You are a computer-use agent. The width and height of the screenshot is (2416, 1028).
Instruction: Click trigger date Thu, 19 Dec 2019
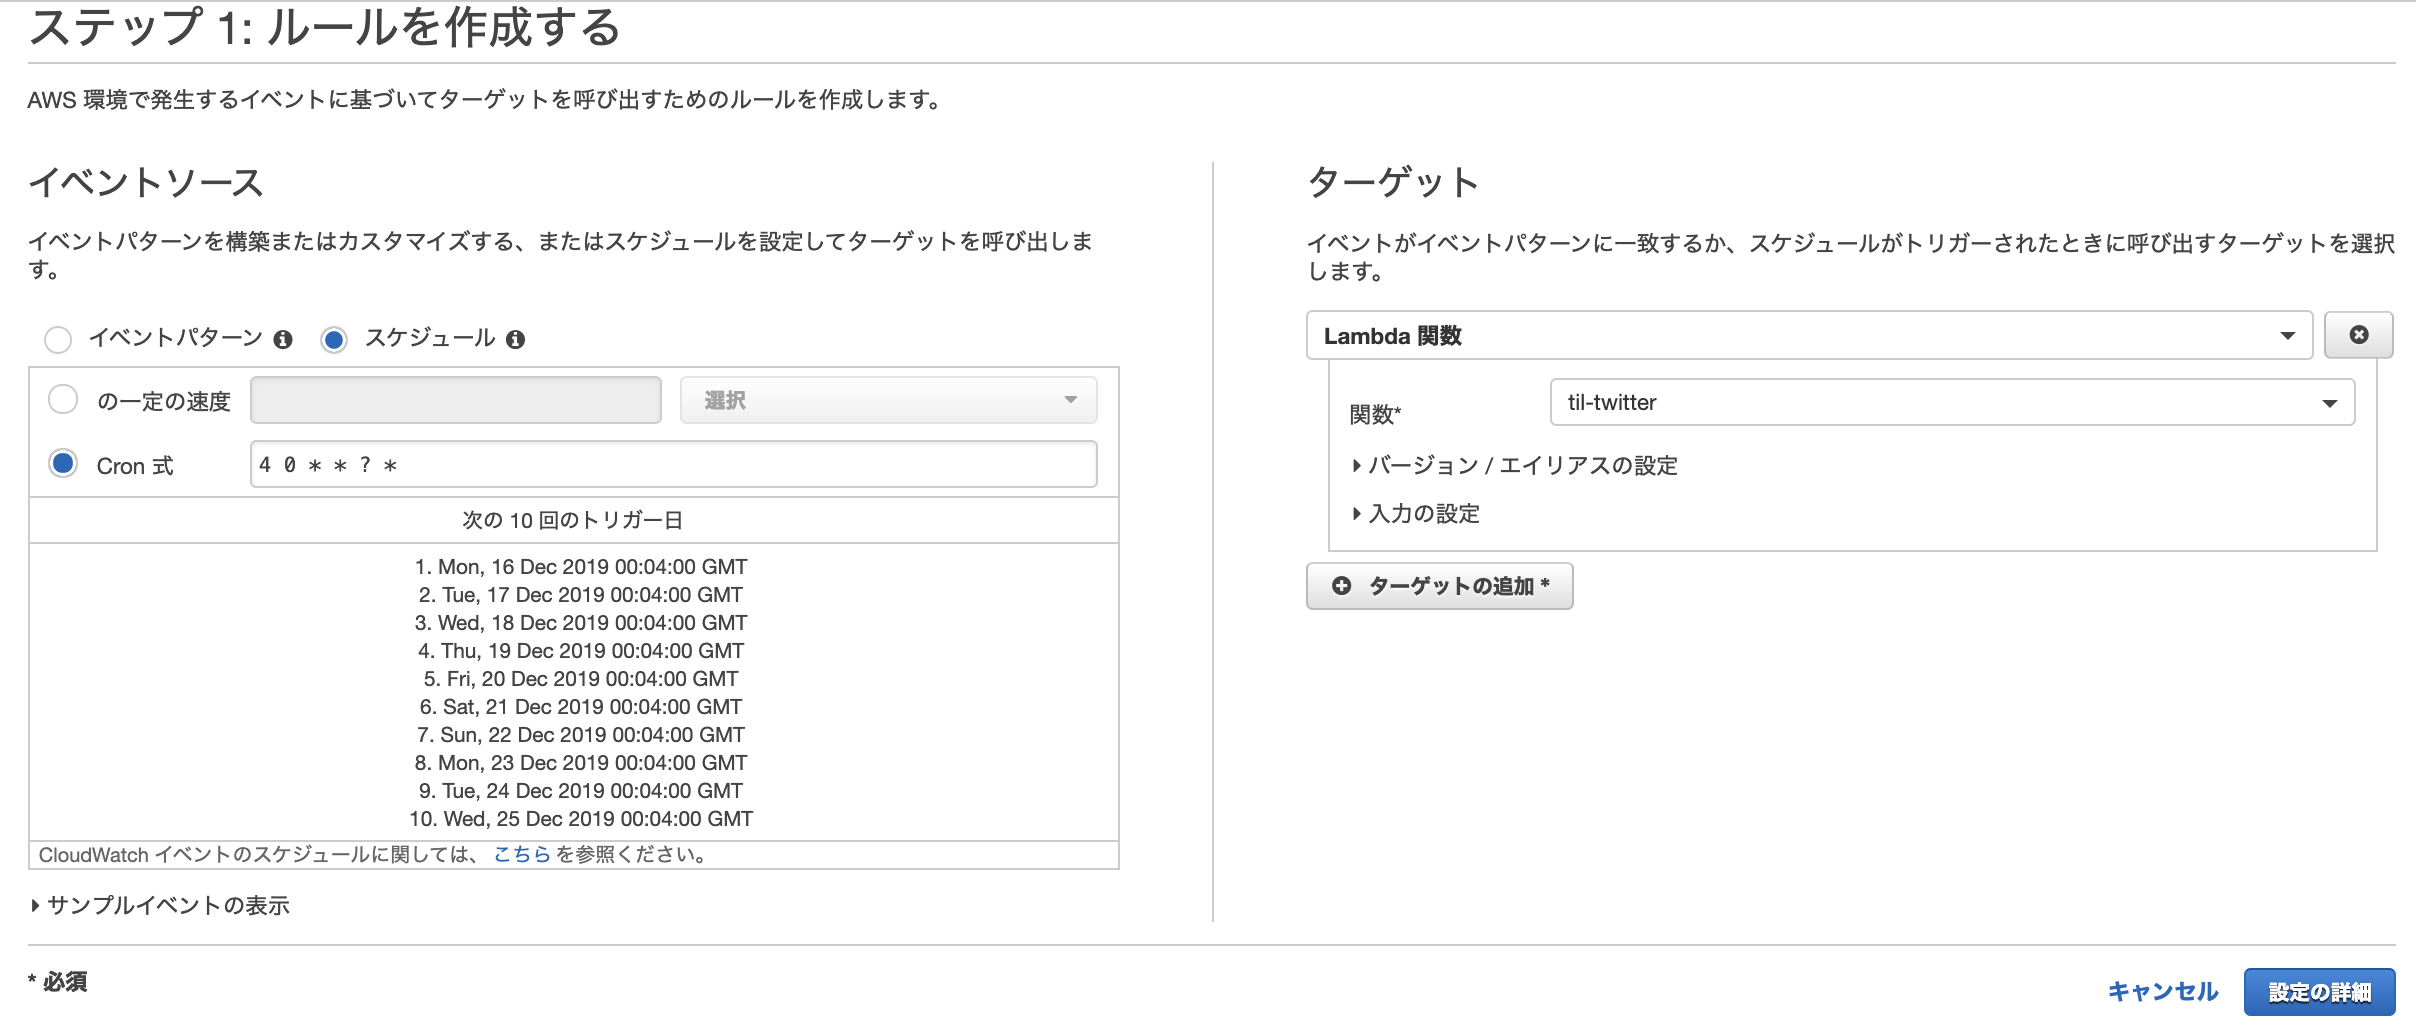pos(581,651)
